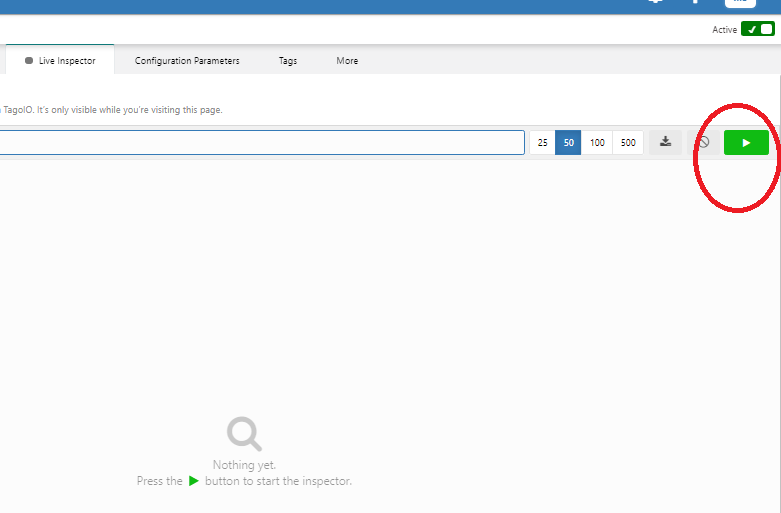Clear the inspector log with the ban icon
781x513 pixels.
(x=703, y=142)
